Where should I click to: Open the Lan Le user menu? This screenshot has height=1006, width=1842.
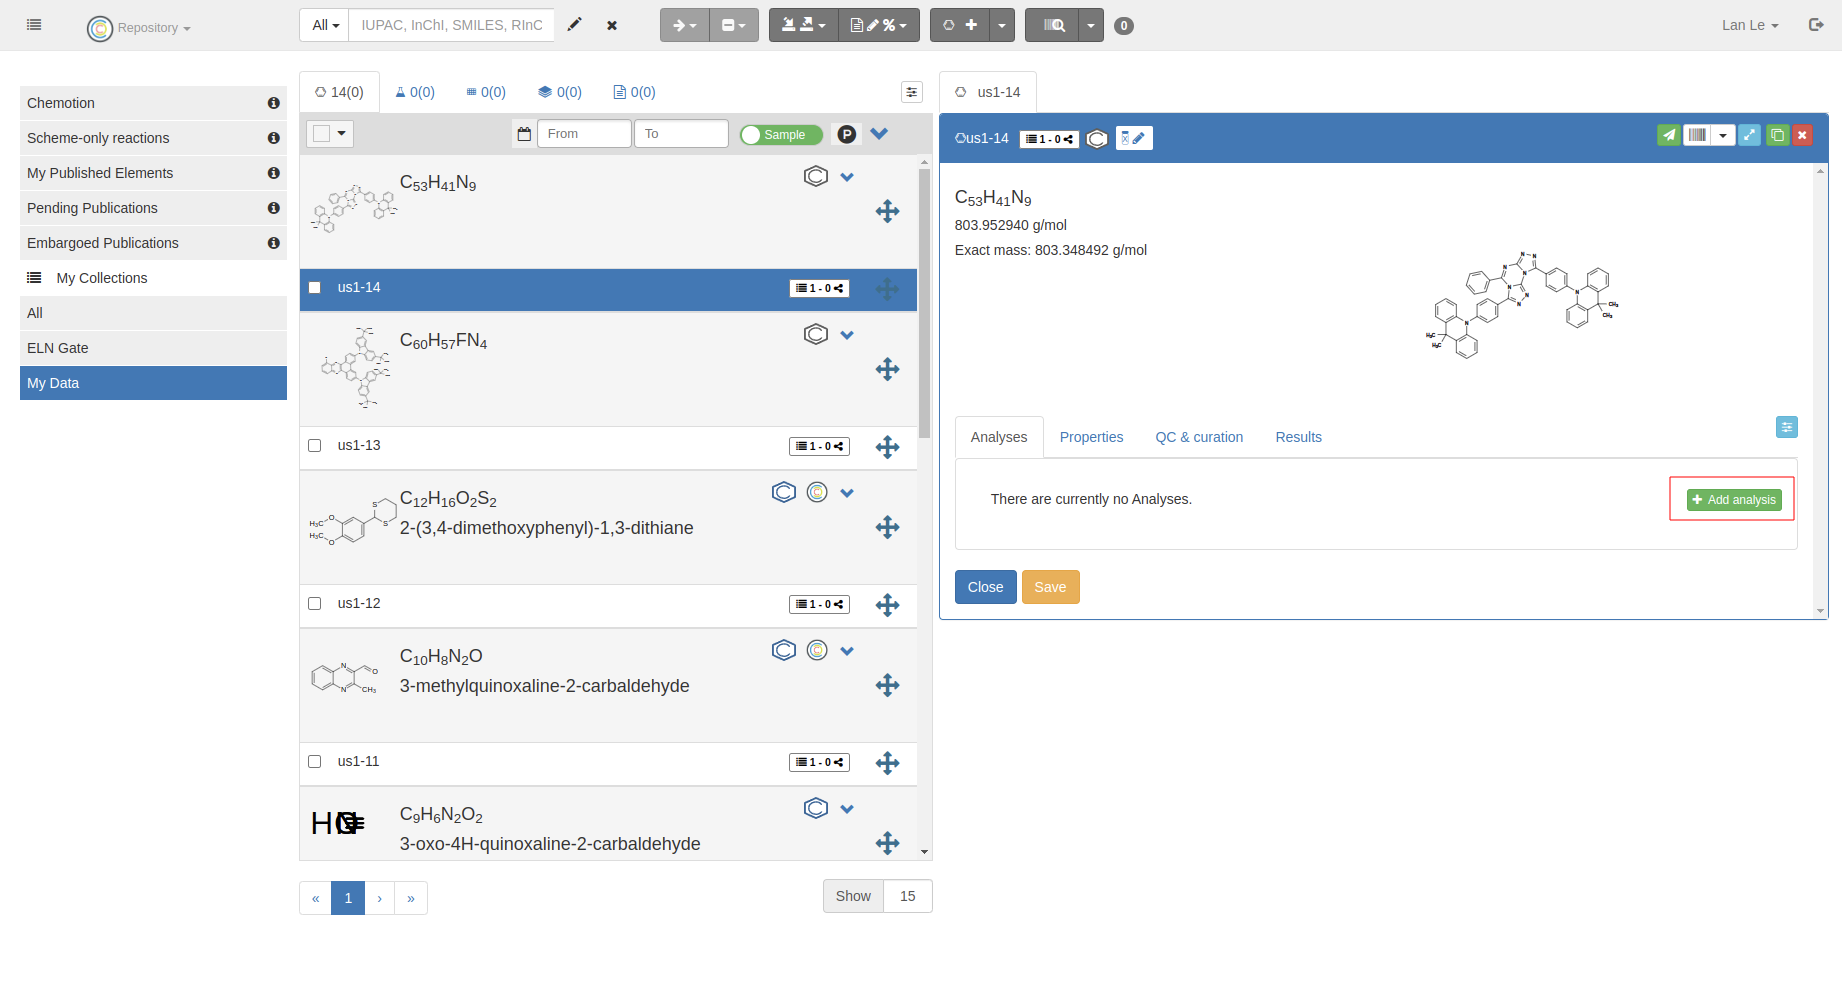(x=1749, y=25)
